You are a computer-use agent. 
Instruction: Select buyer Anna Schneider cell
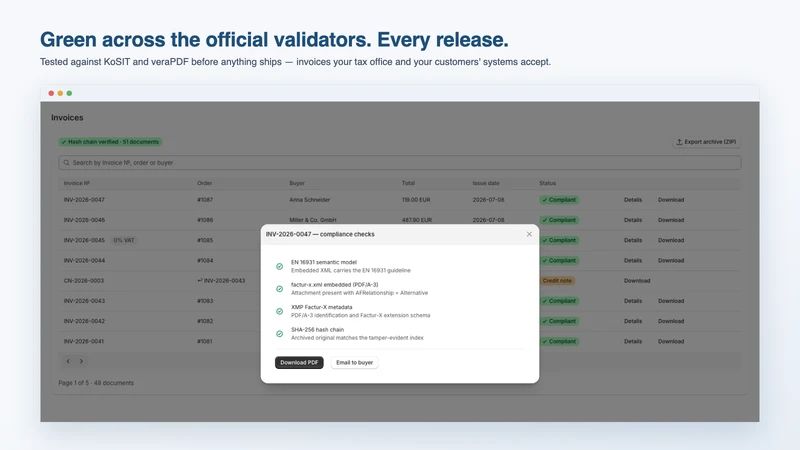310,200
